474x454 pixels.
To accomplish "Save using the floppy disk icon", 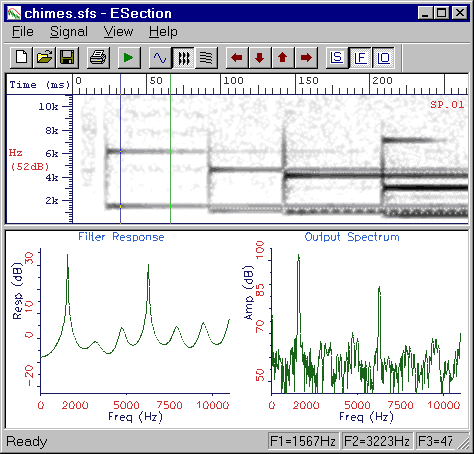I will coord(67,58).
